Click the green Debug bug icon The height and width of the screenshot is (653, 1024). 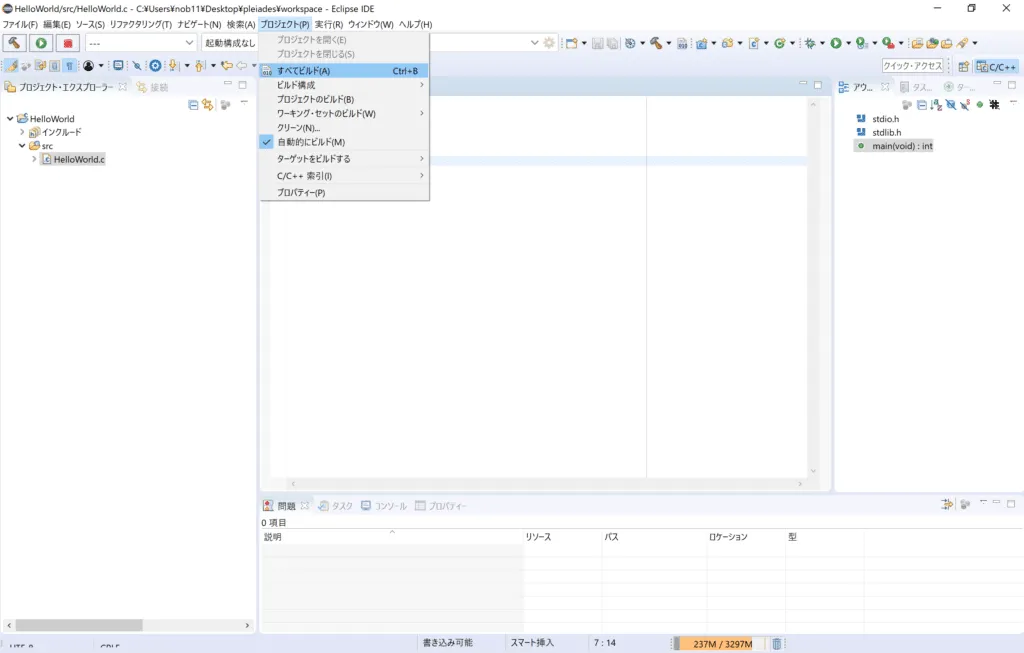[810, 43]
